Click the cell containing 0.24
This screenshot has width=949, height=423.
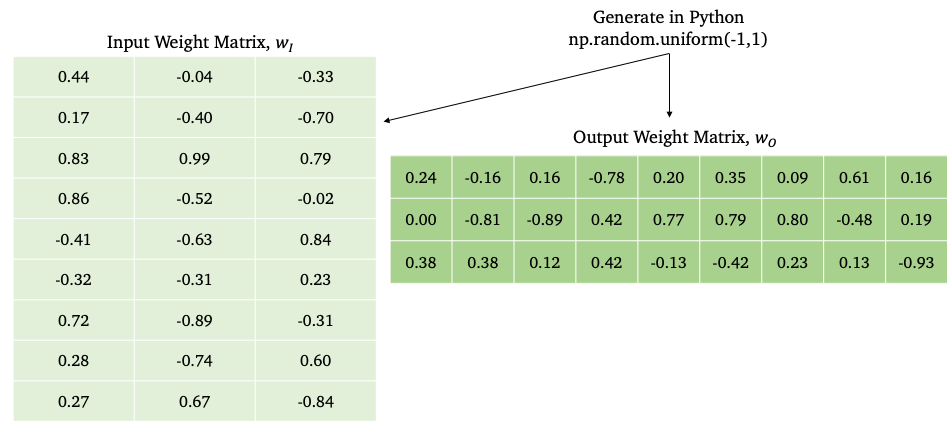(421, 178)
